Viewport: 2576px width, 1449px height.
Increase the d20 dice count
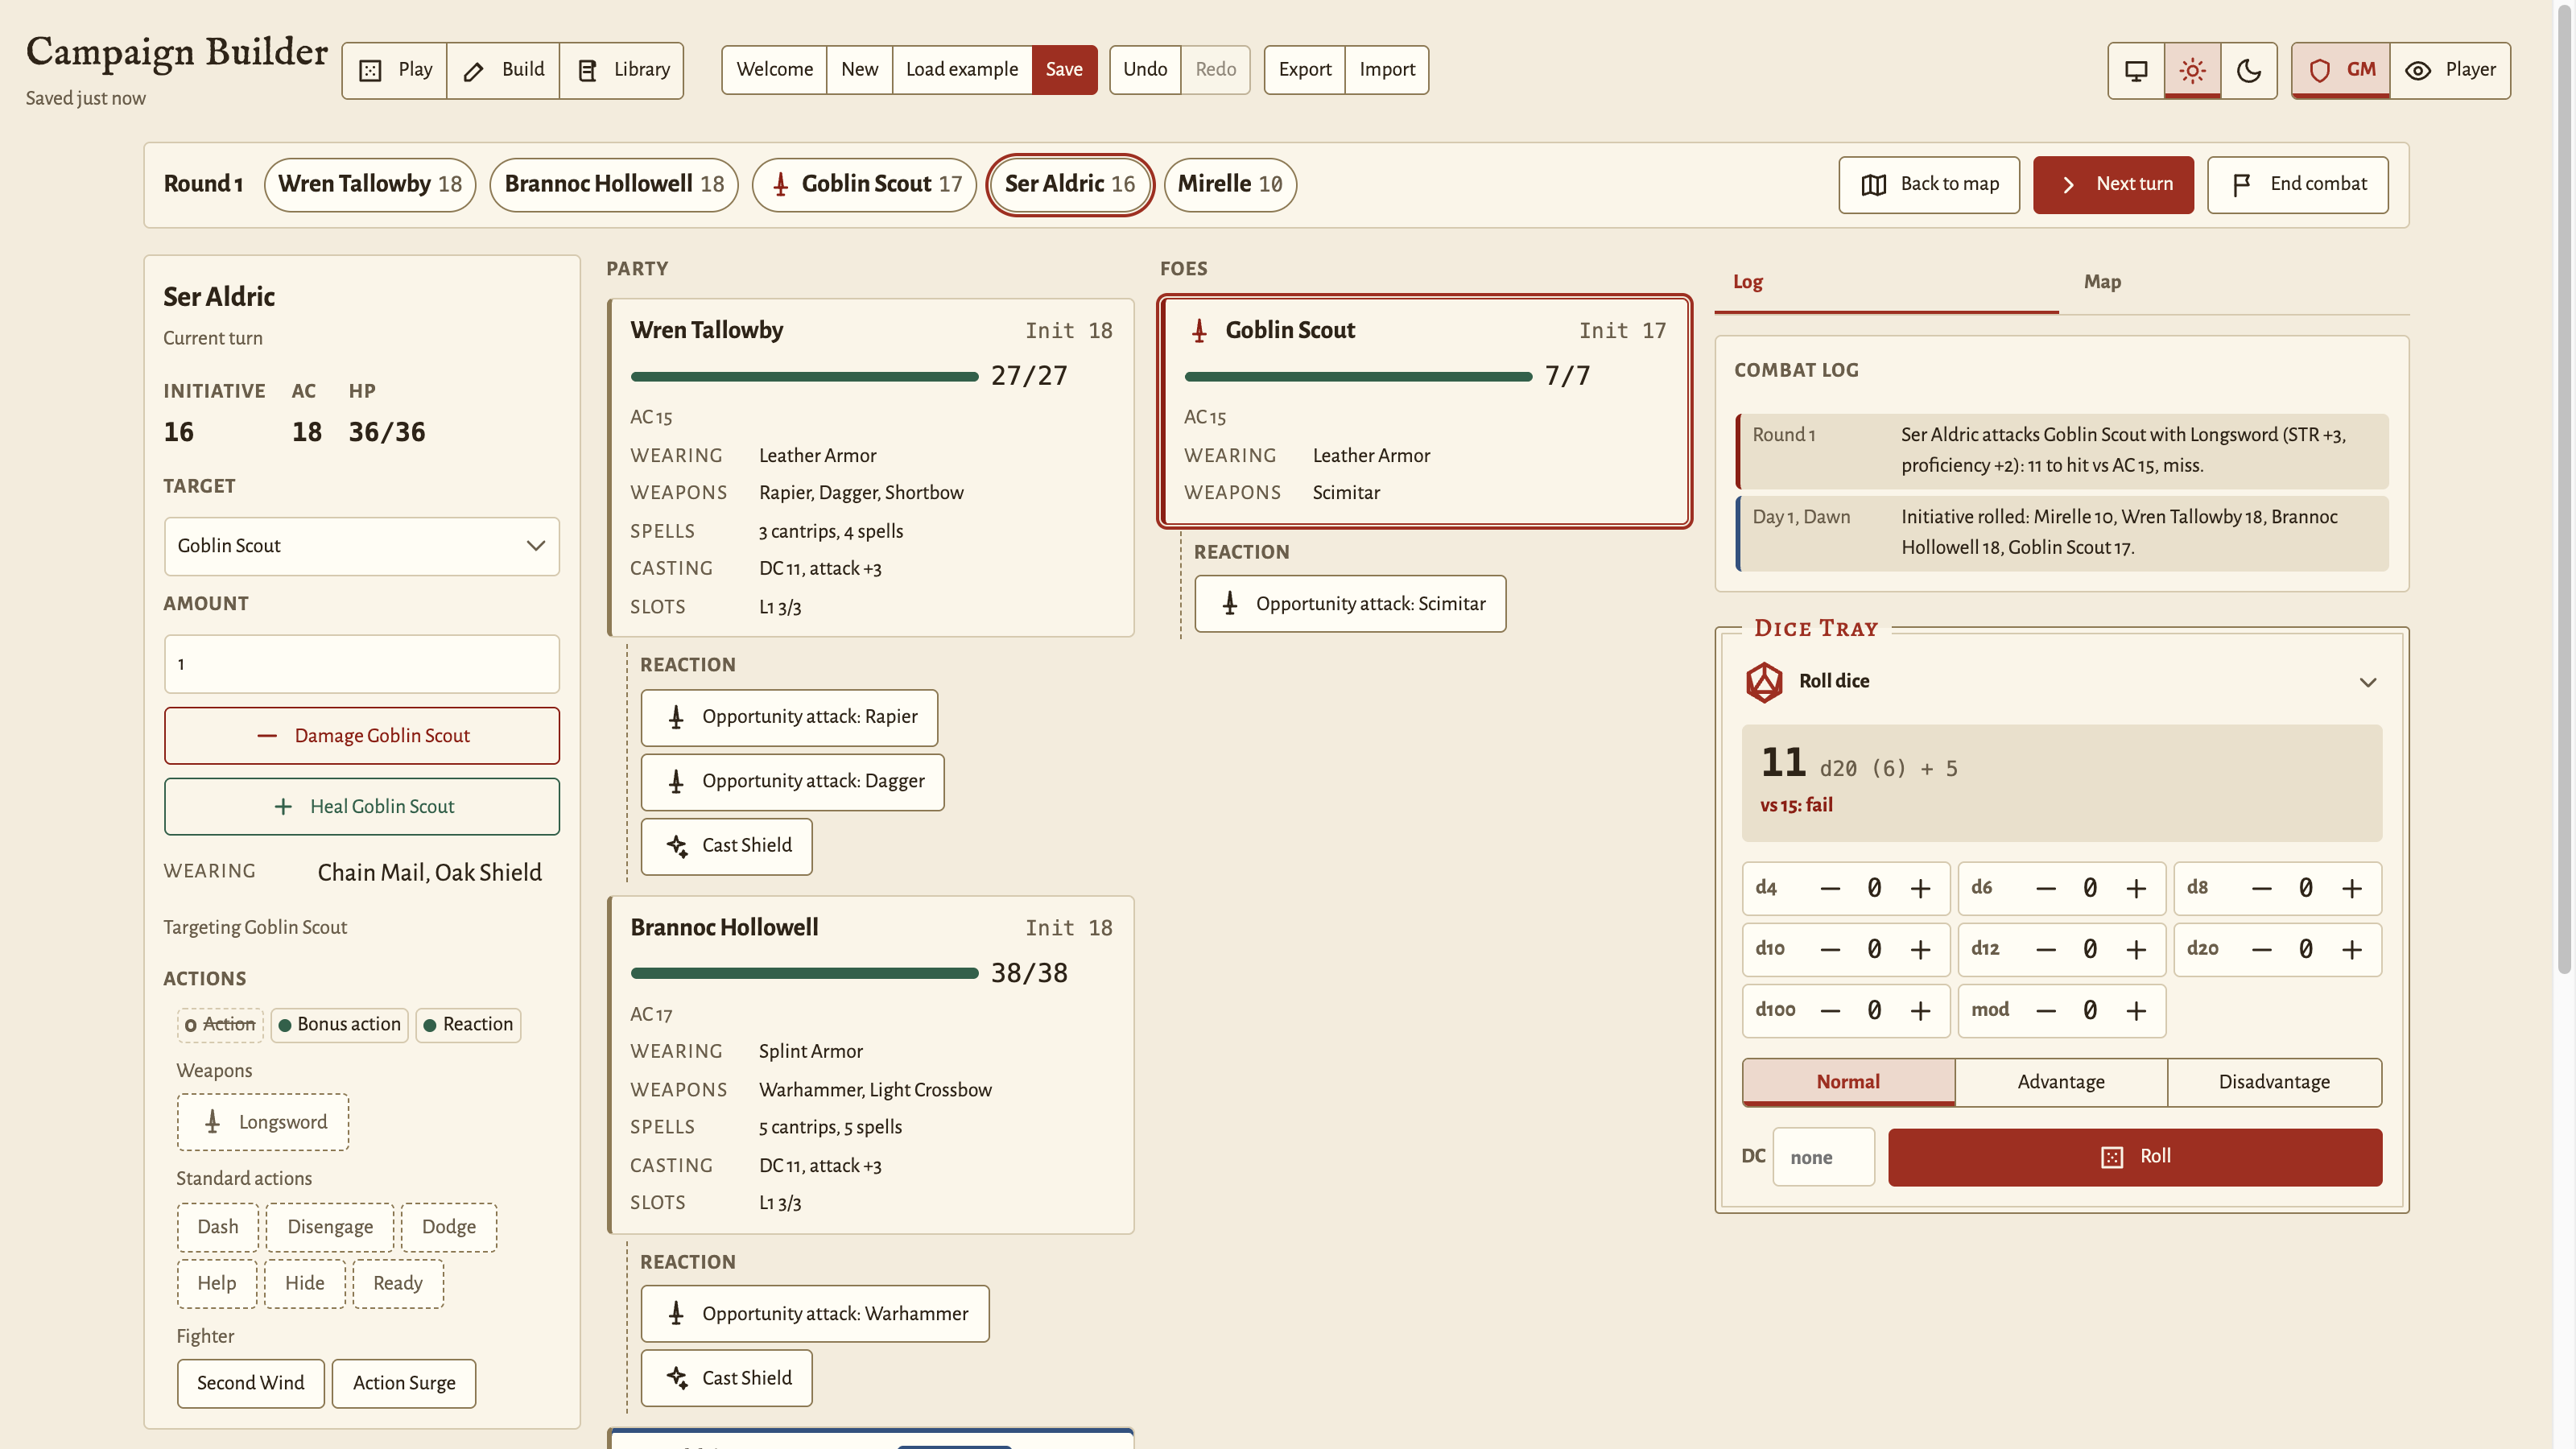tap(2352, 949)
